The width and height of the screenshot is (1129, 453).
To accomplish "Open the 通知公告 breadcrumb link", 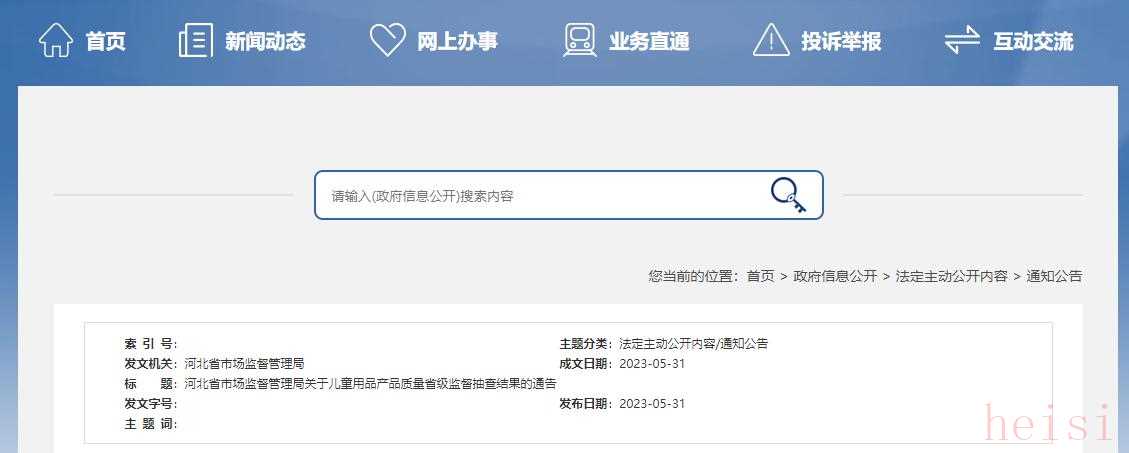I will pyautogui.click(x=1054, y=276).
